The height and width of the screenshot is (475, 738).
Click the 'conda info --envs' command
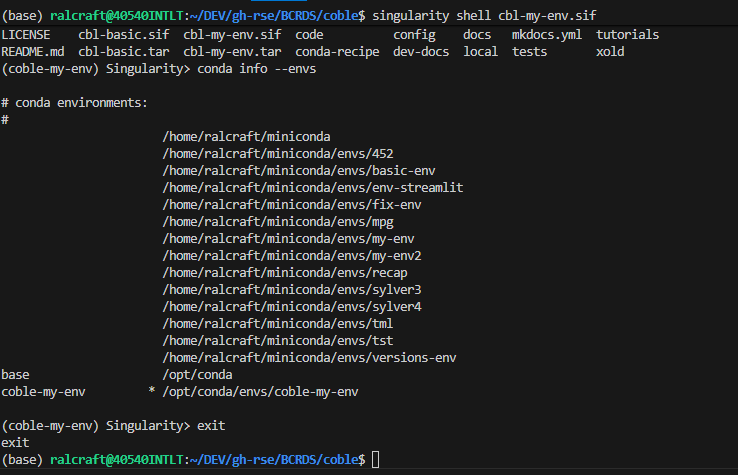coord(257,69)
